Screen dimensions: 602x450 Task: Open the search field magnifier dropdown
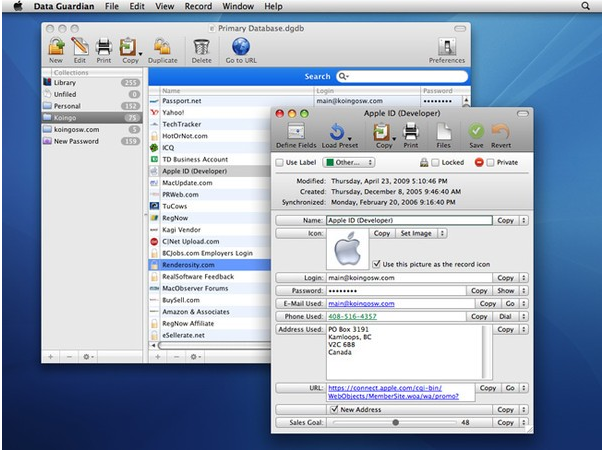point(344,76)
